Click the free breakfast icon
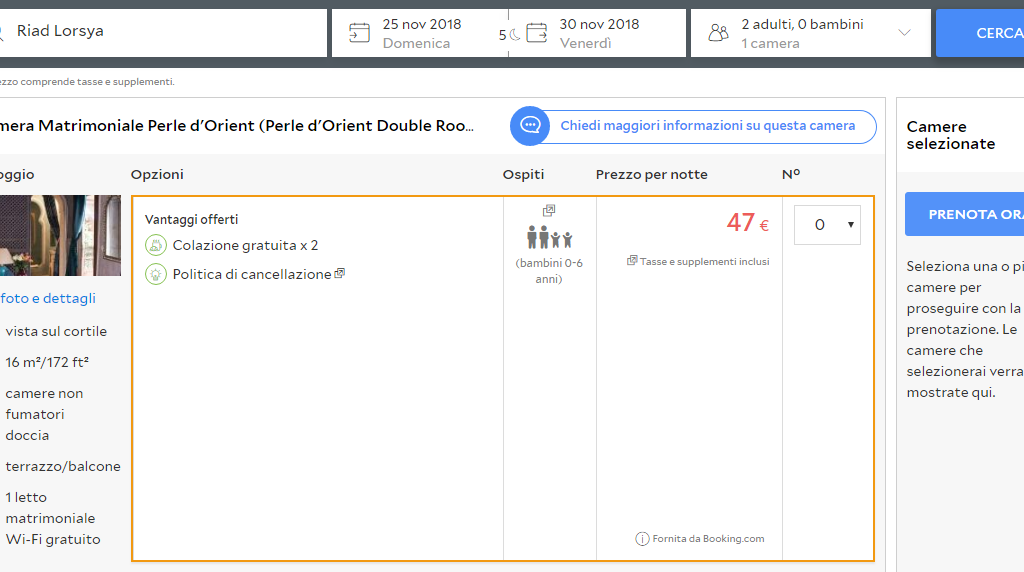 coord(155,245)
